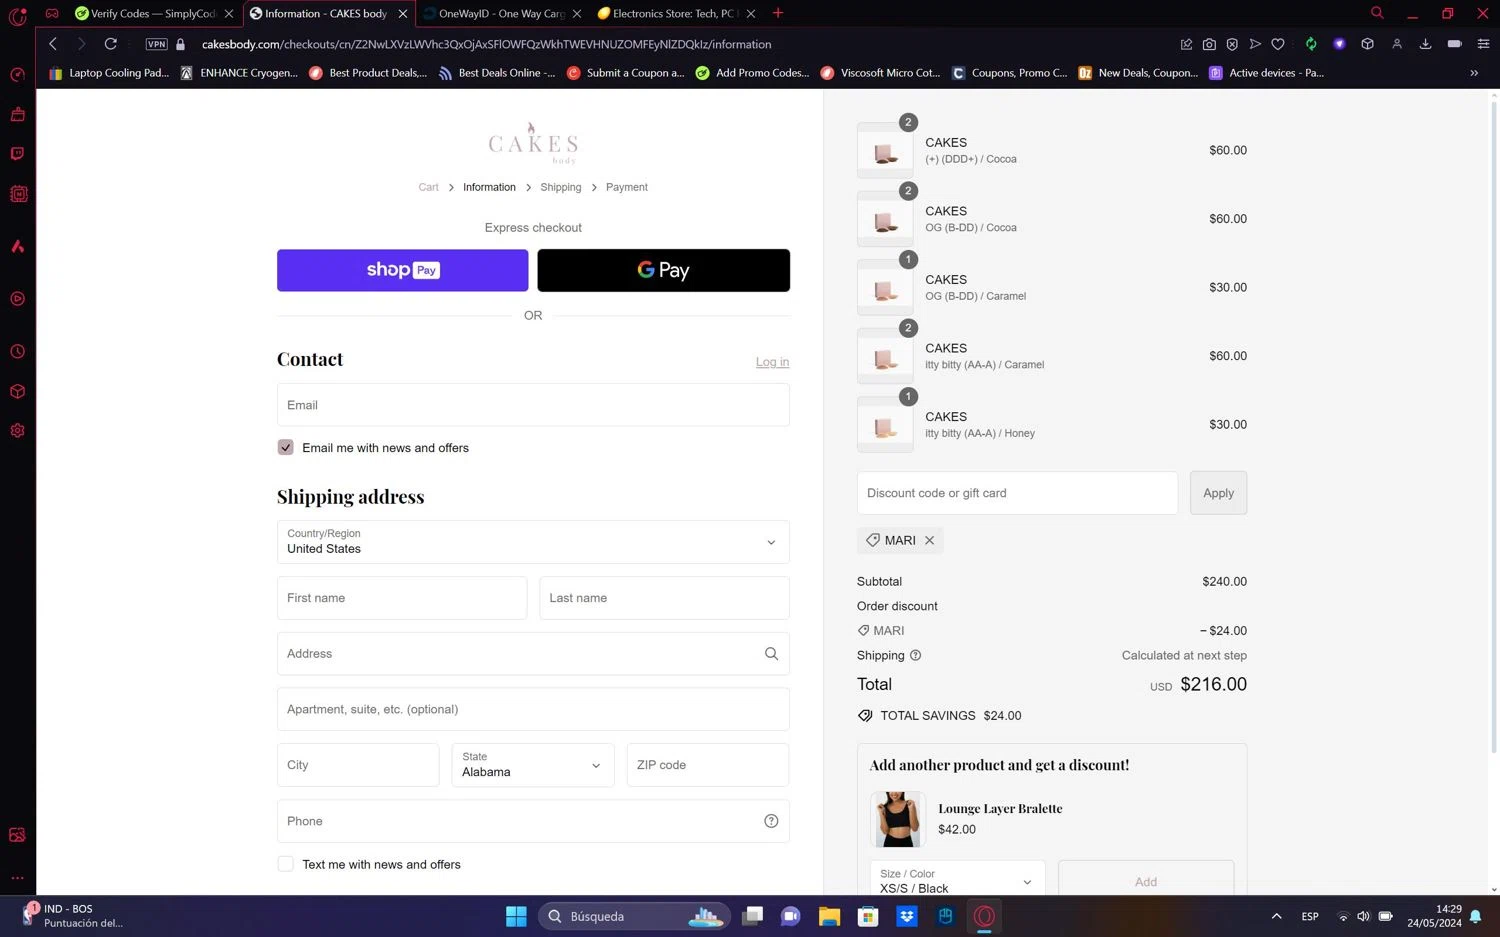This screenshot has height=937, width=1500.
Task: Open History clock icon in sidebar
Action: click(17, 352)
